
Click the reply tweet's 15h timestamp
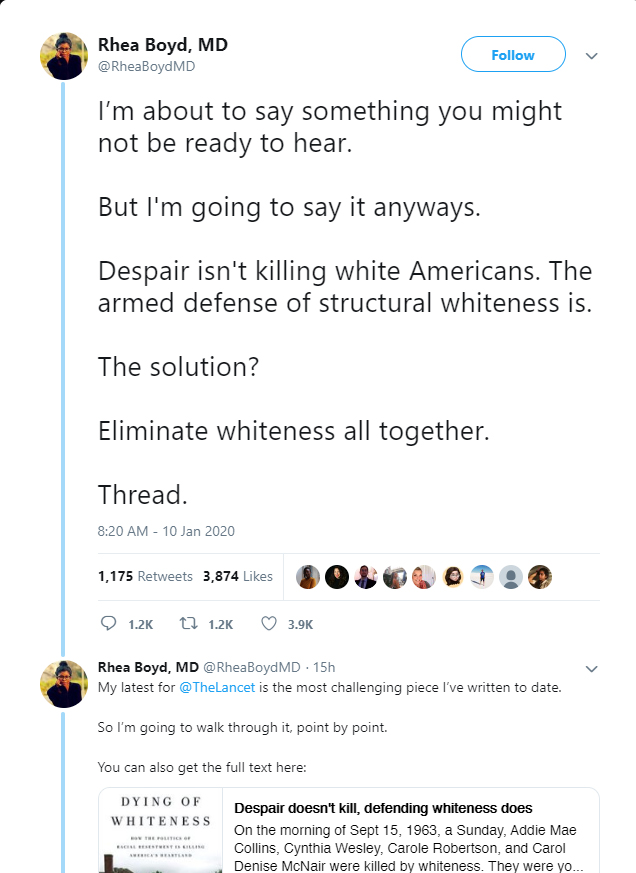click(324, 667)
